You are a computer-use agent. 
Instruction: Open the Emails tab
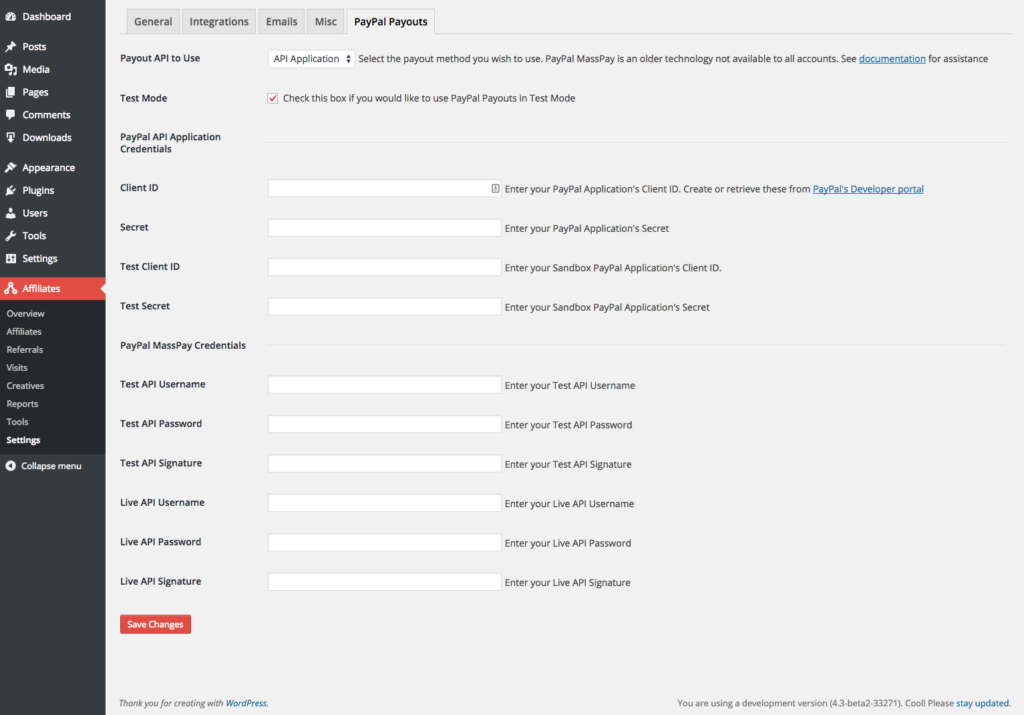point(281,22)
